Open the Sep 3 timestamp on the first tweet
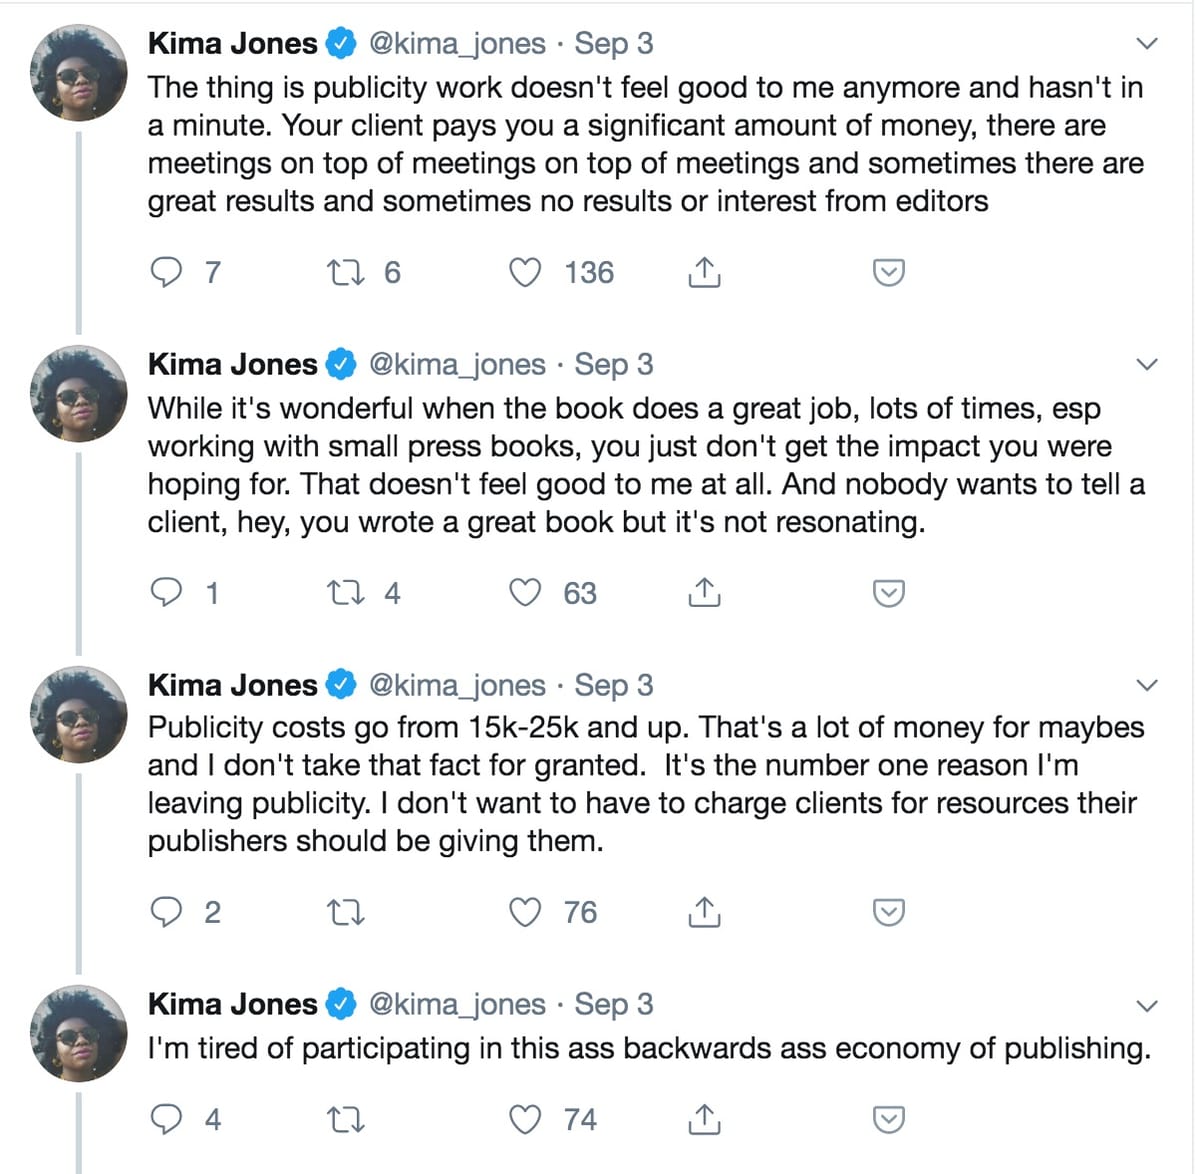 coord(613,43)
